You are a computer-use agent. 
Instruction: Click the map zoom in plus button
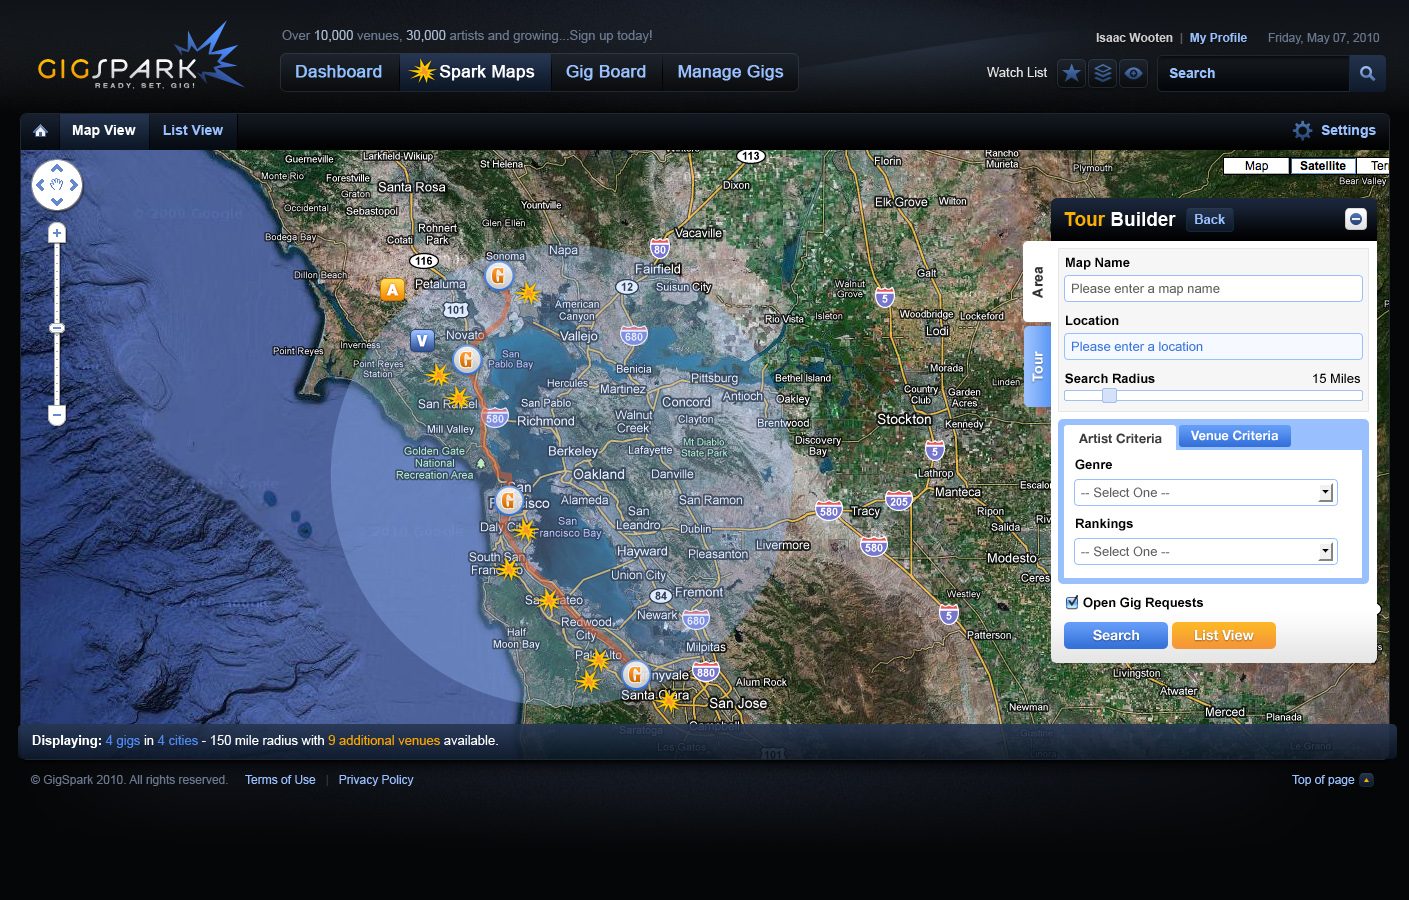coord(57,233)
